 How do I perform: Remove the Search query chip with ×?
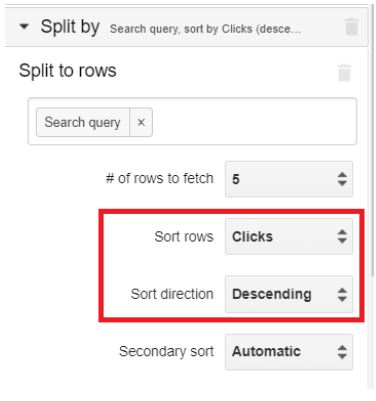141,122
